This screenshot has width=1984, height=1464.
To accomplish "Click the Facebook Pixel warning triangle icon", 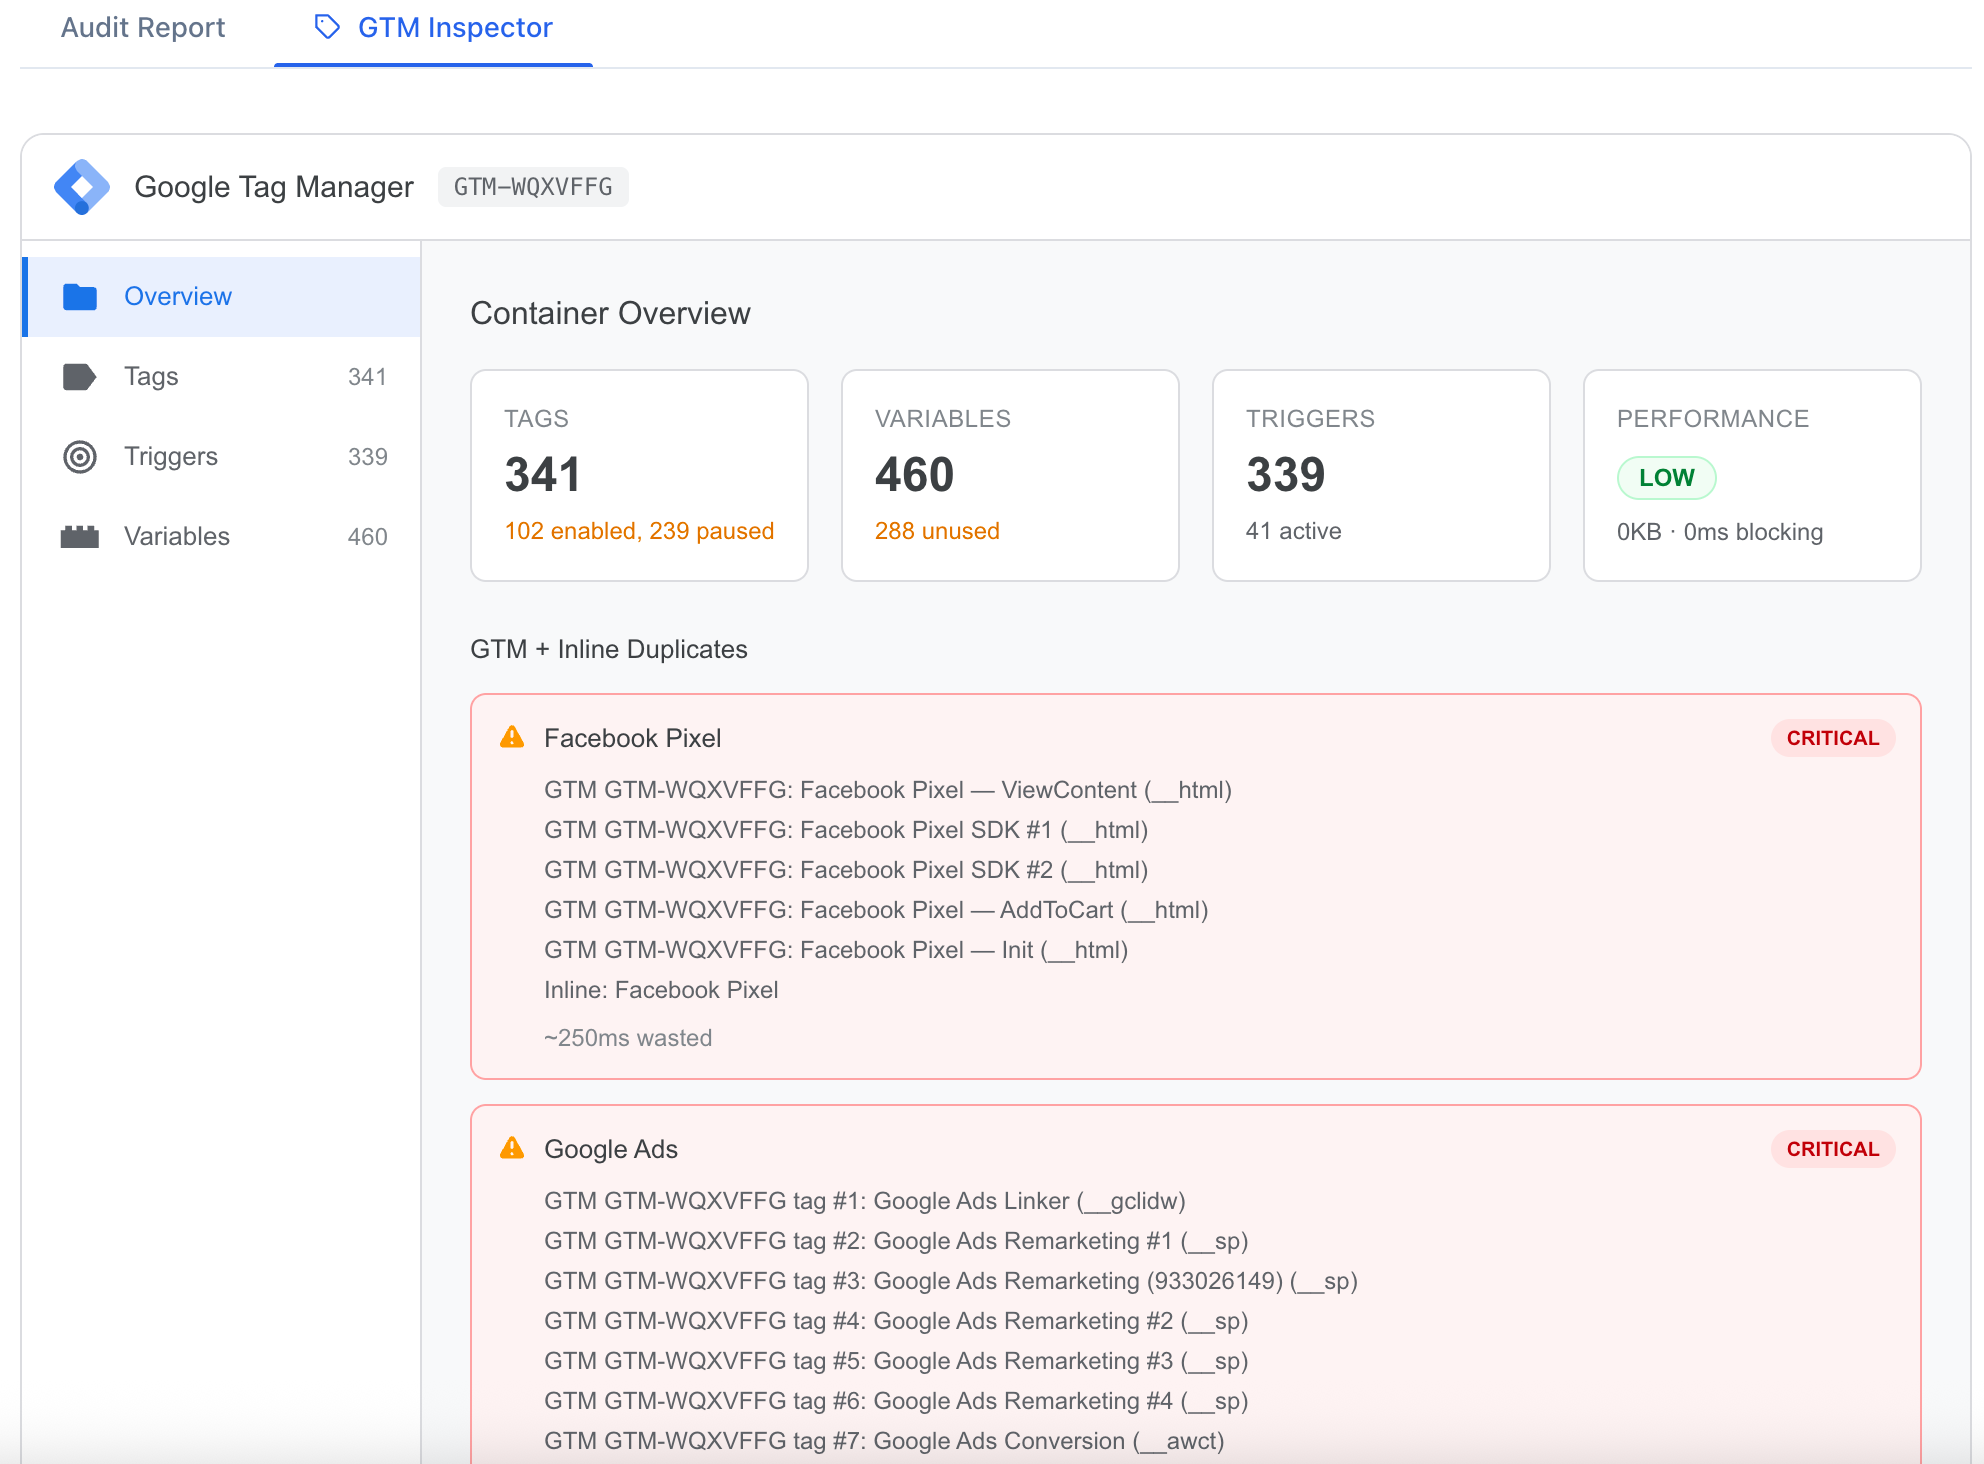I will 512,738.
